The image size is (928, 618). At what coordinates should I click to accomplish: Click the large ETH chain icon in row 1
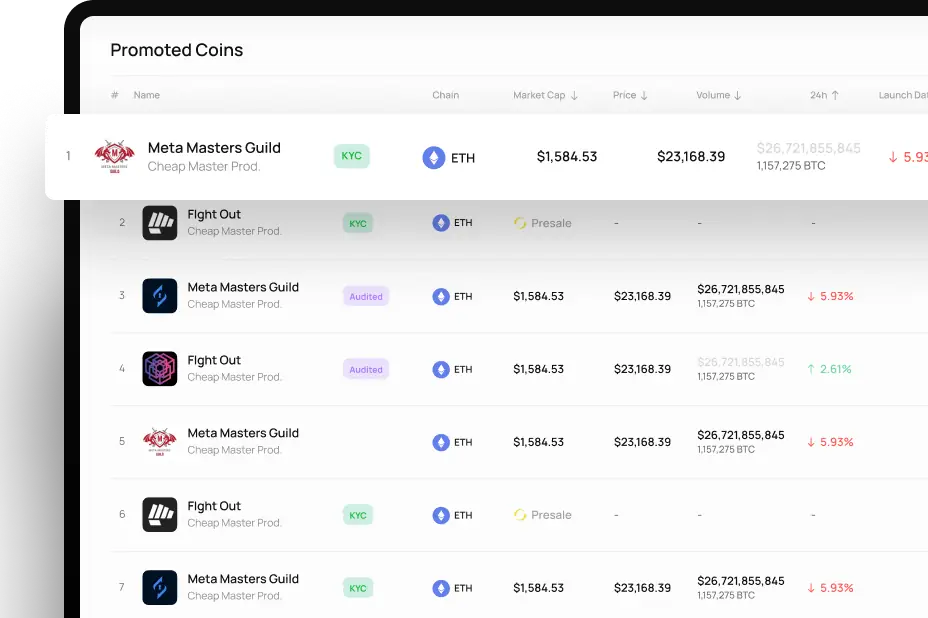click(x=434, y=157)
